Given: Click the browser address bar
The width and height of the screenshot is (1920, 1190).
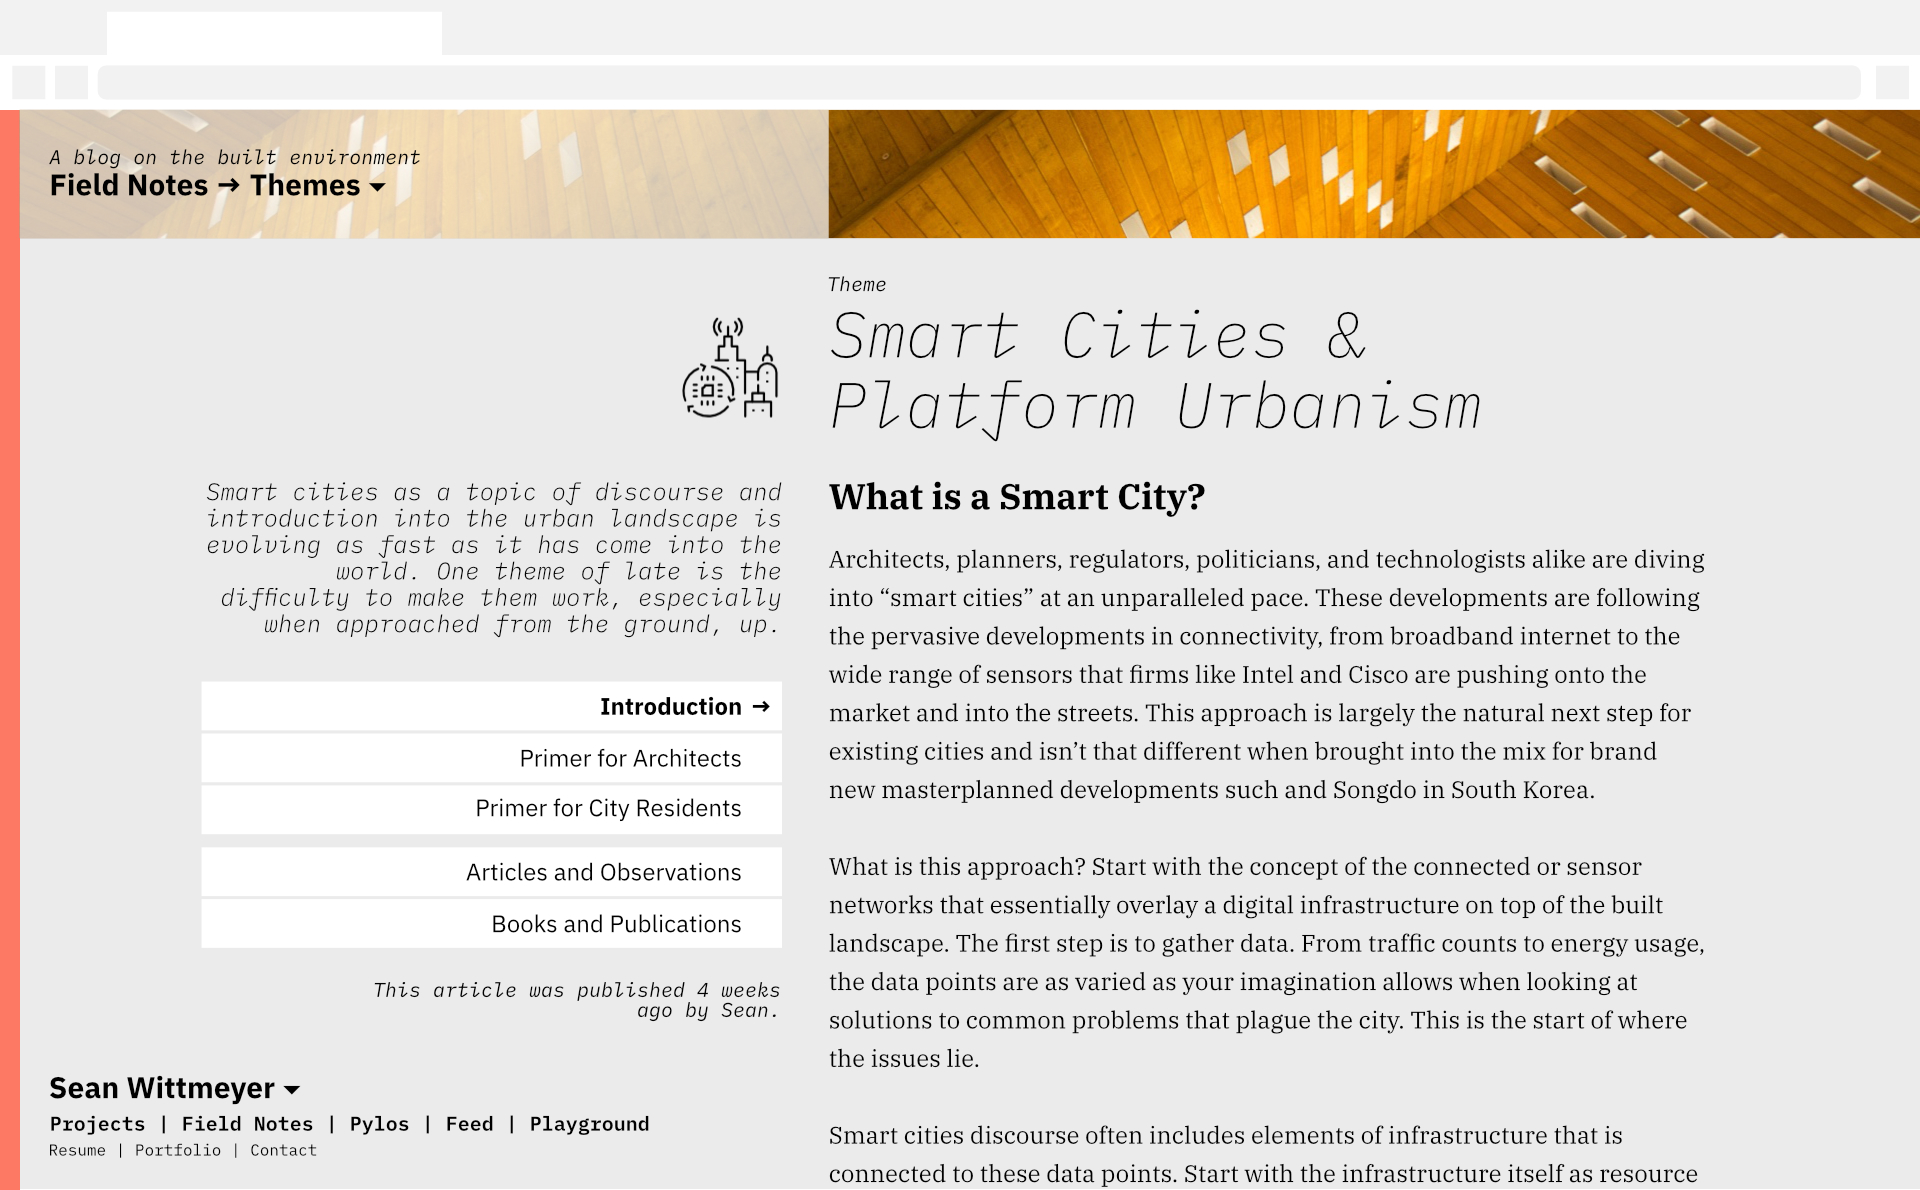Looking at the screenshot, I should click(x=979, y=82).
